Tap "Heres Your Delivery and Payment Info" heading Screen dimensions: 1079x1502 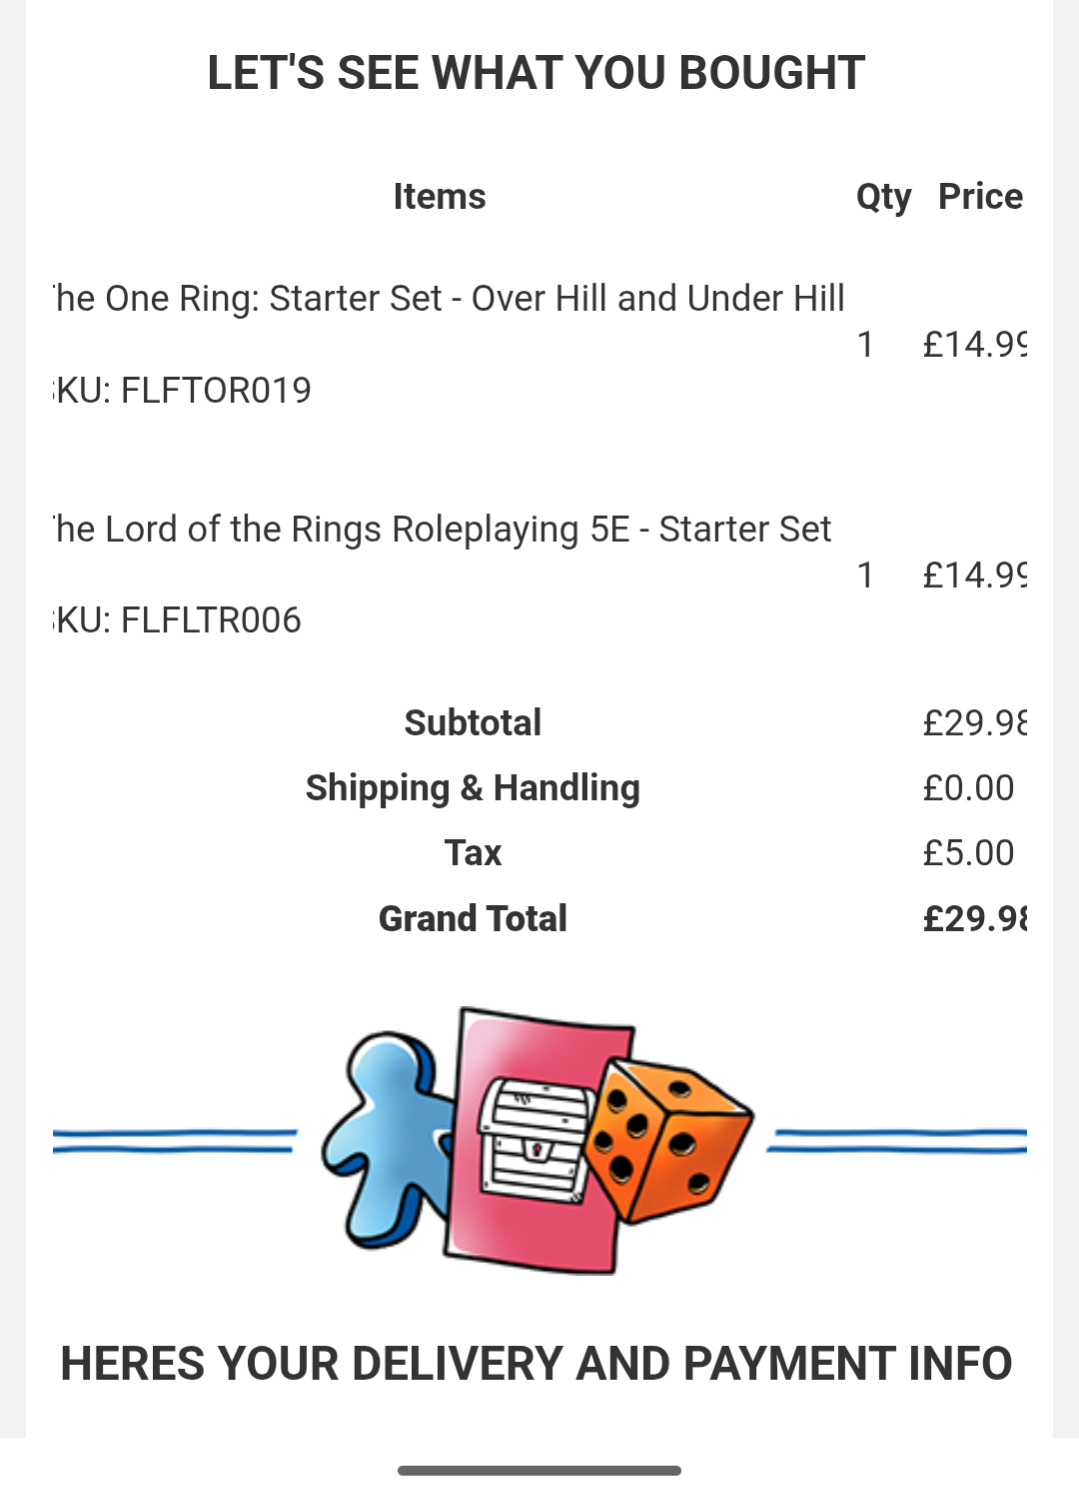click(x=536, y=1363)
